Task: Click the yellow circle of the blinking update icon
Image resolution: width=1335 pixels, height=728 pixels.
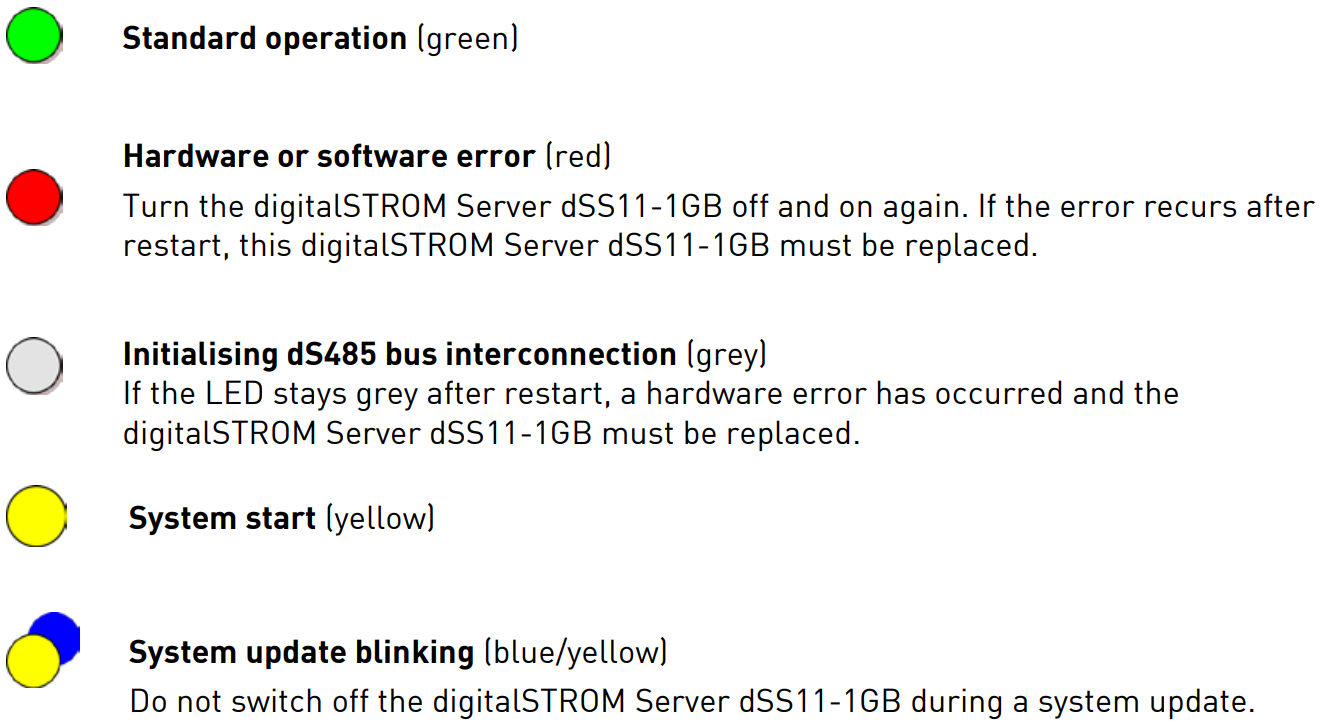Action: 35,658
